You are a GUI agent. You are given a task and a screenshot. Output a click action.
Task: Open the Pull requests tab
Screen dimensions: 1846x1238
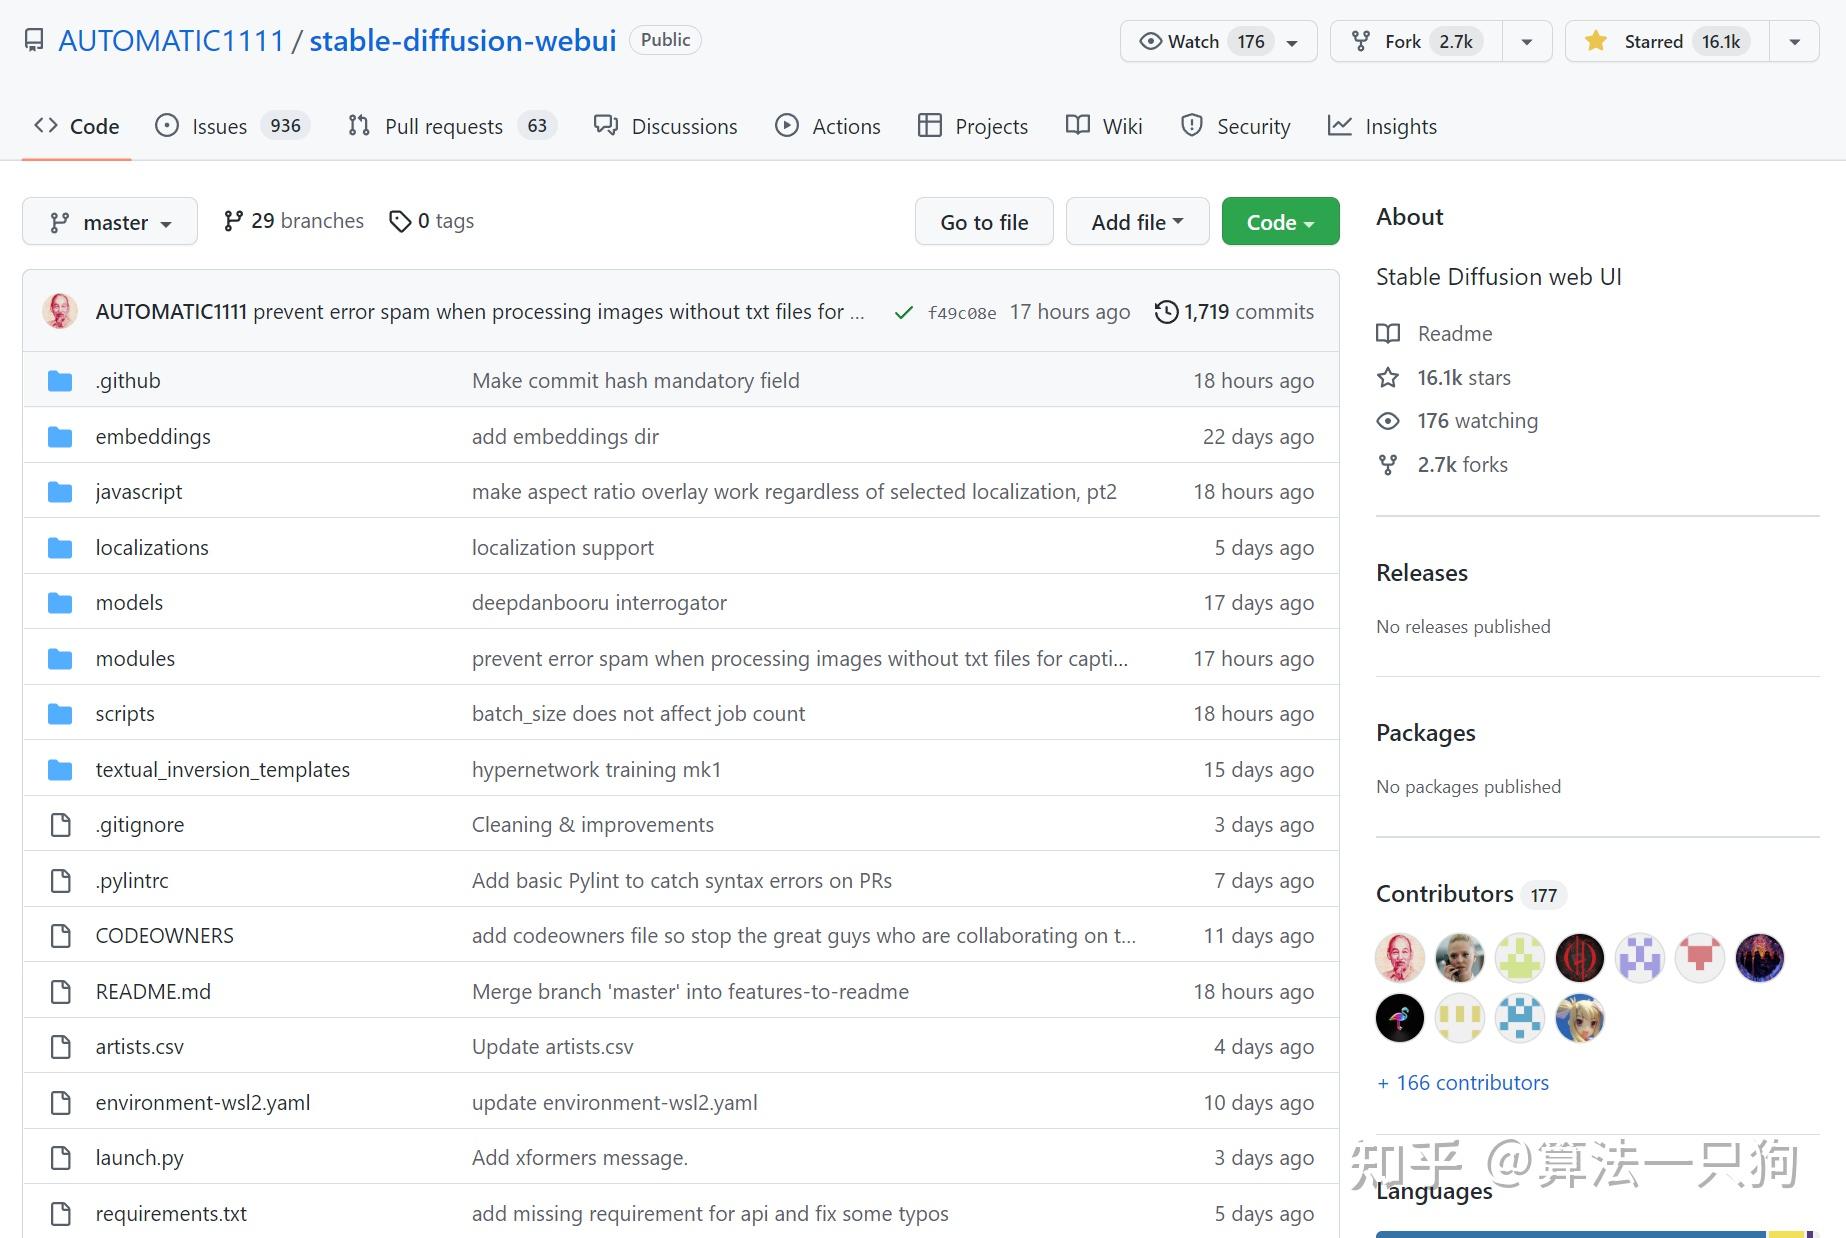pos(452,126)
